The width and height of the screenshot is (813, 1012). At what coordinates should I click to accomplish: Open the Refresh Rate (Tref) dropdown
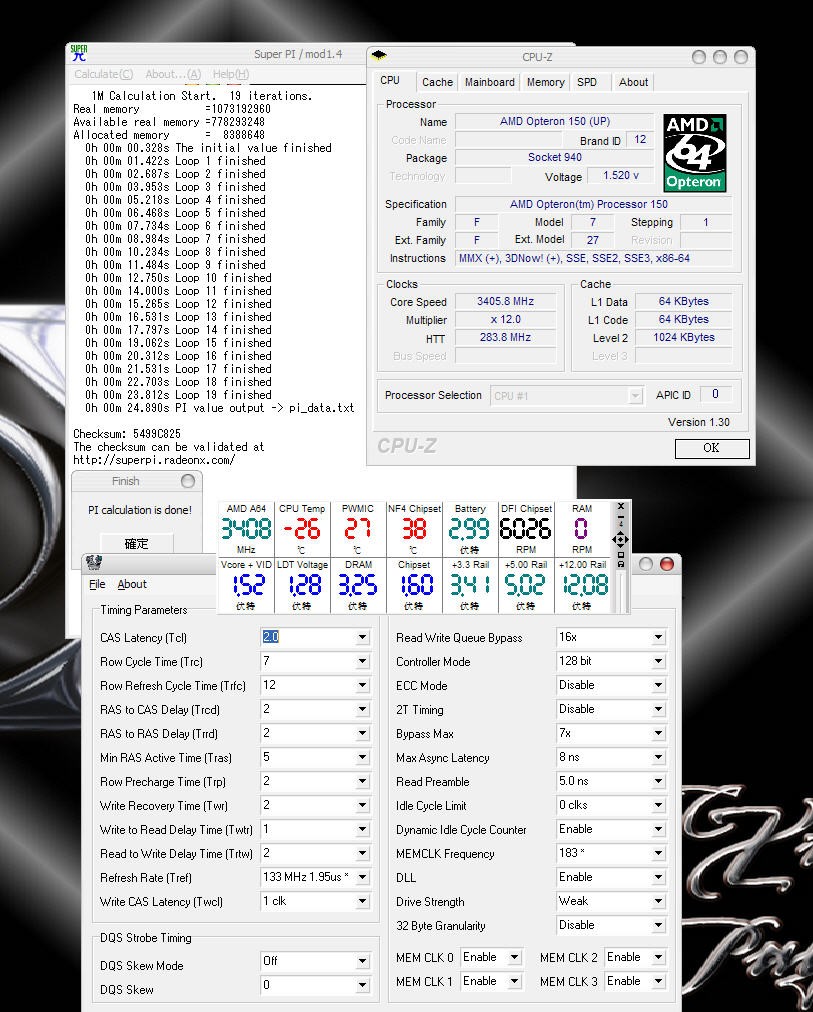[363, 877]
